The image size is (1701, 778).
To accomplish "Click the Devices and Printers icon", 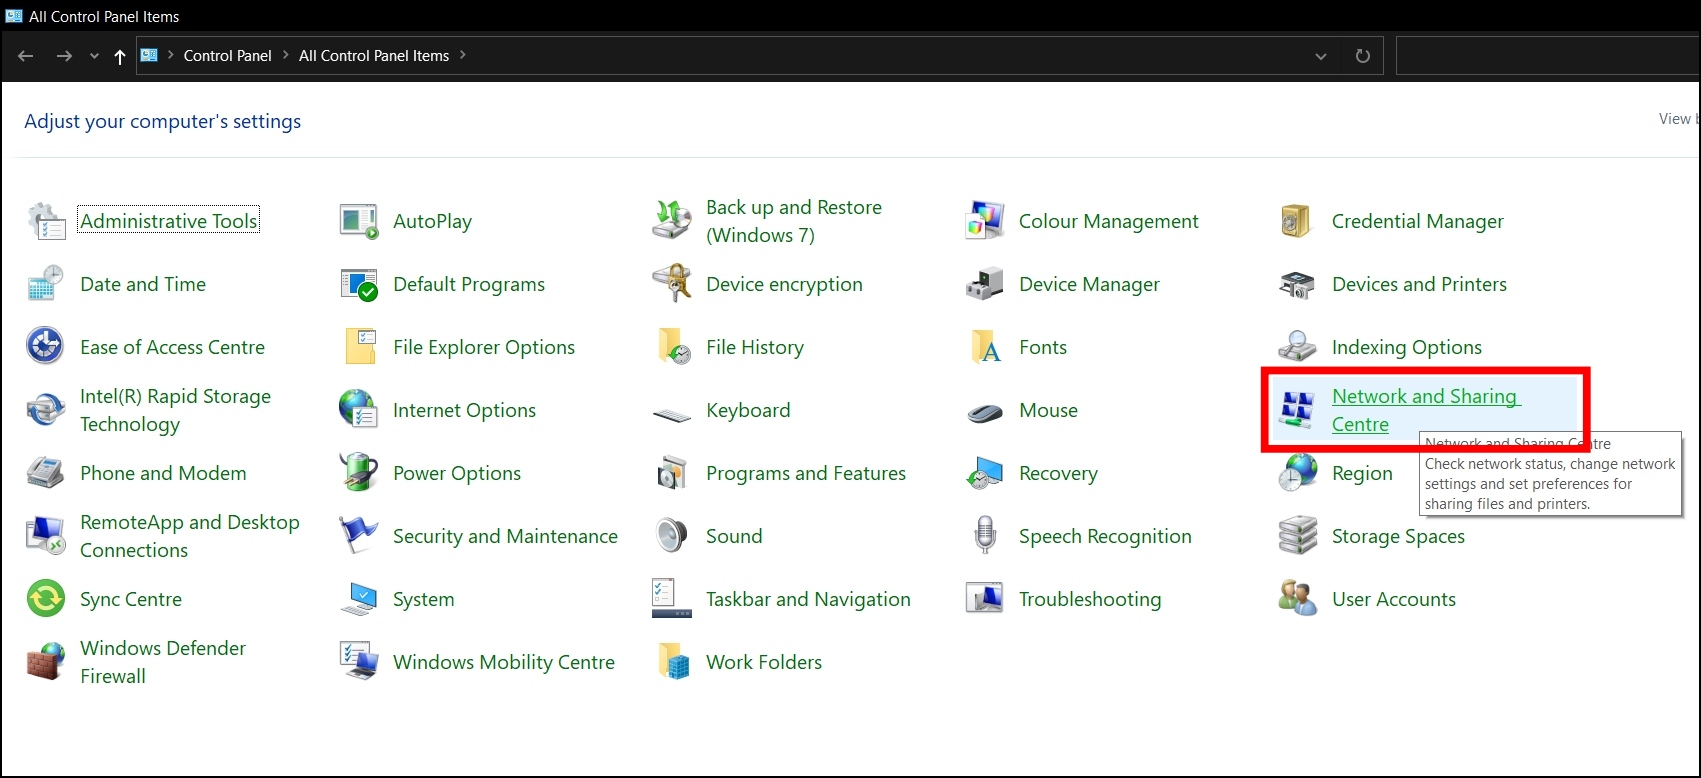I will point(1298,284).
